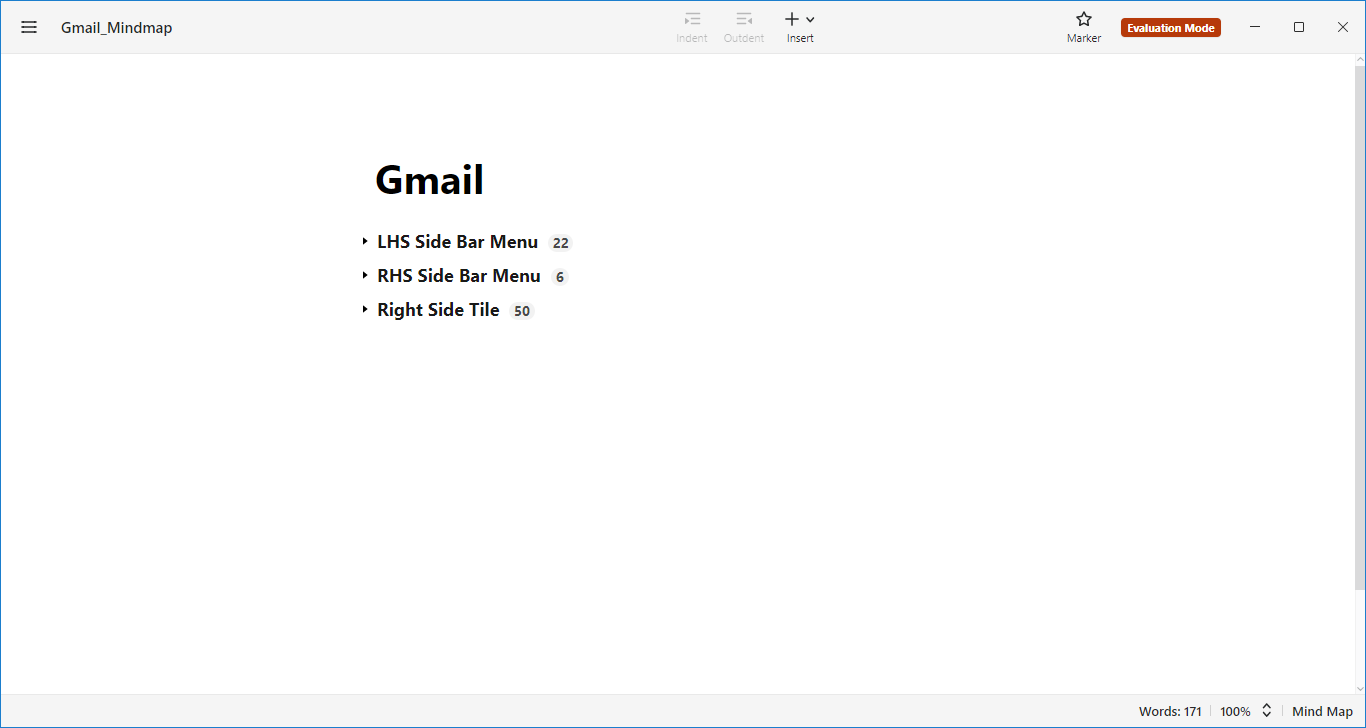Click the 6 subtopic count badge
Viewport: 1366px width, 728px height.
tap(560, 277)
